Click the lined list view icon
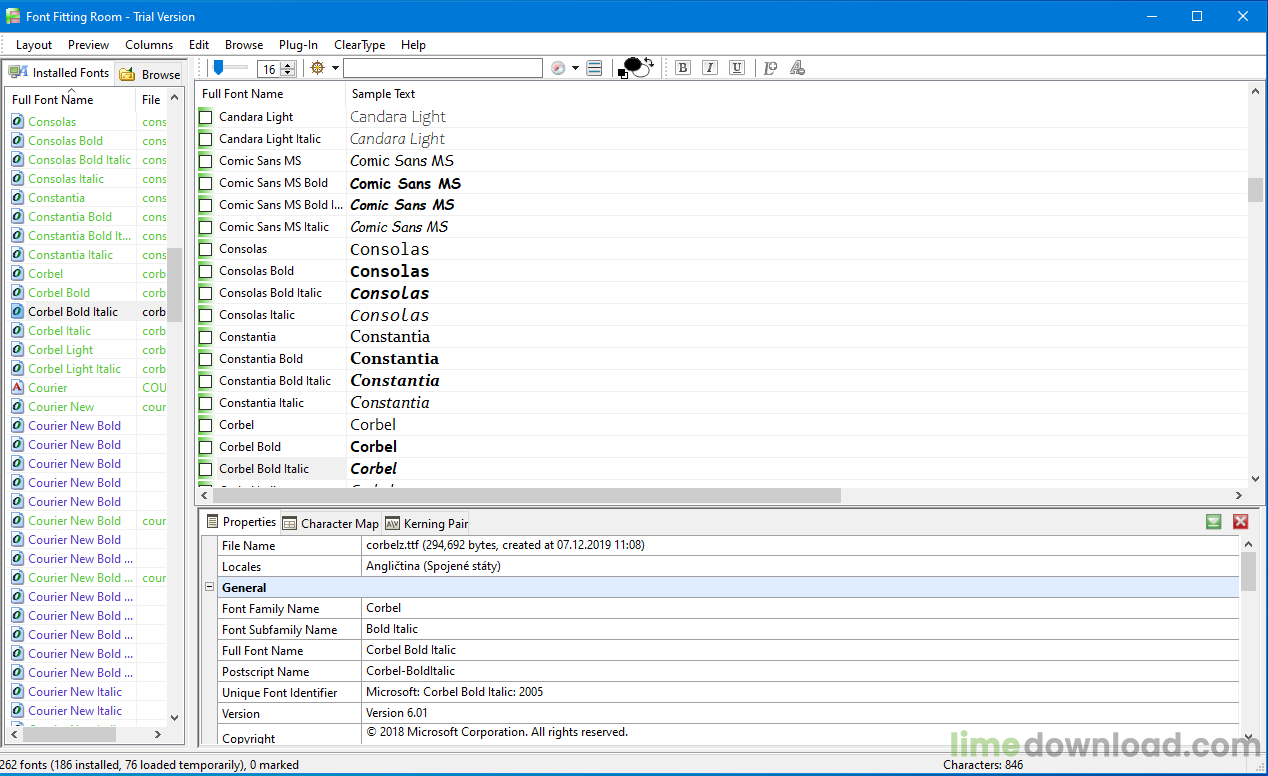Screen dimensions: 1268x776 coord(595,68)
